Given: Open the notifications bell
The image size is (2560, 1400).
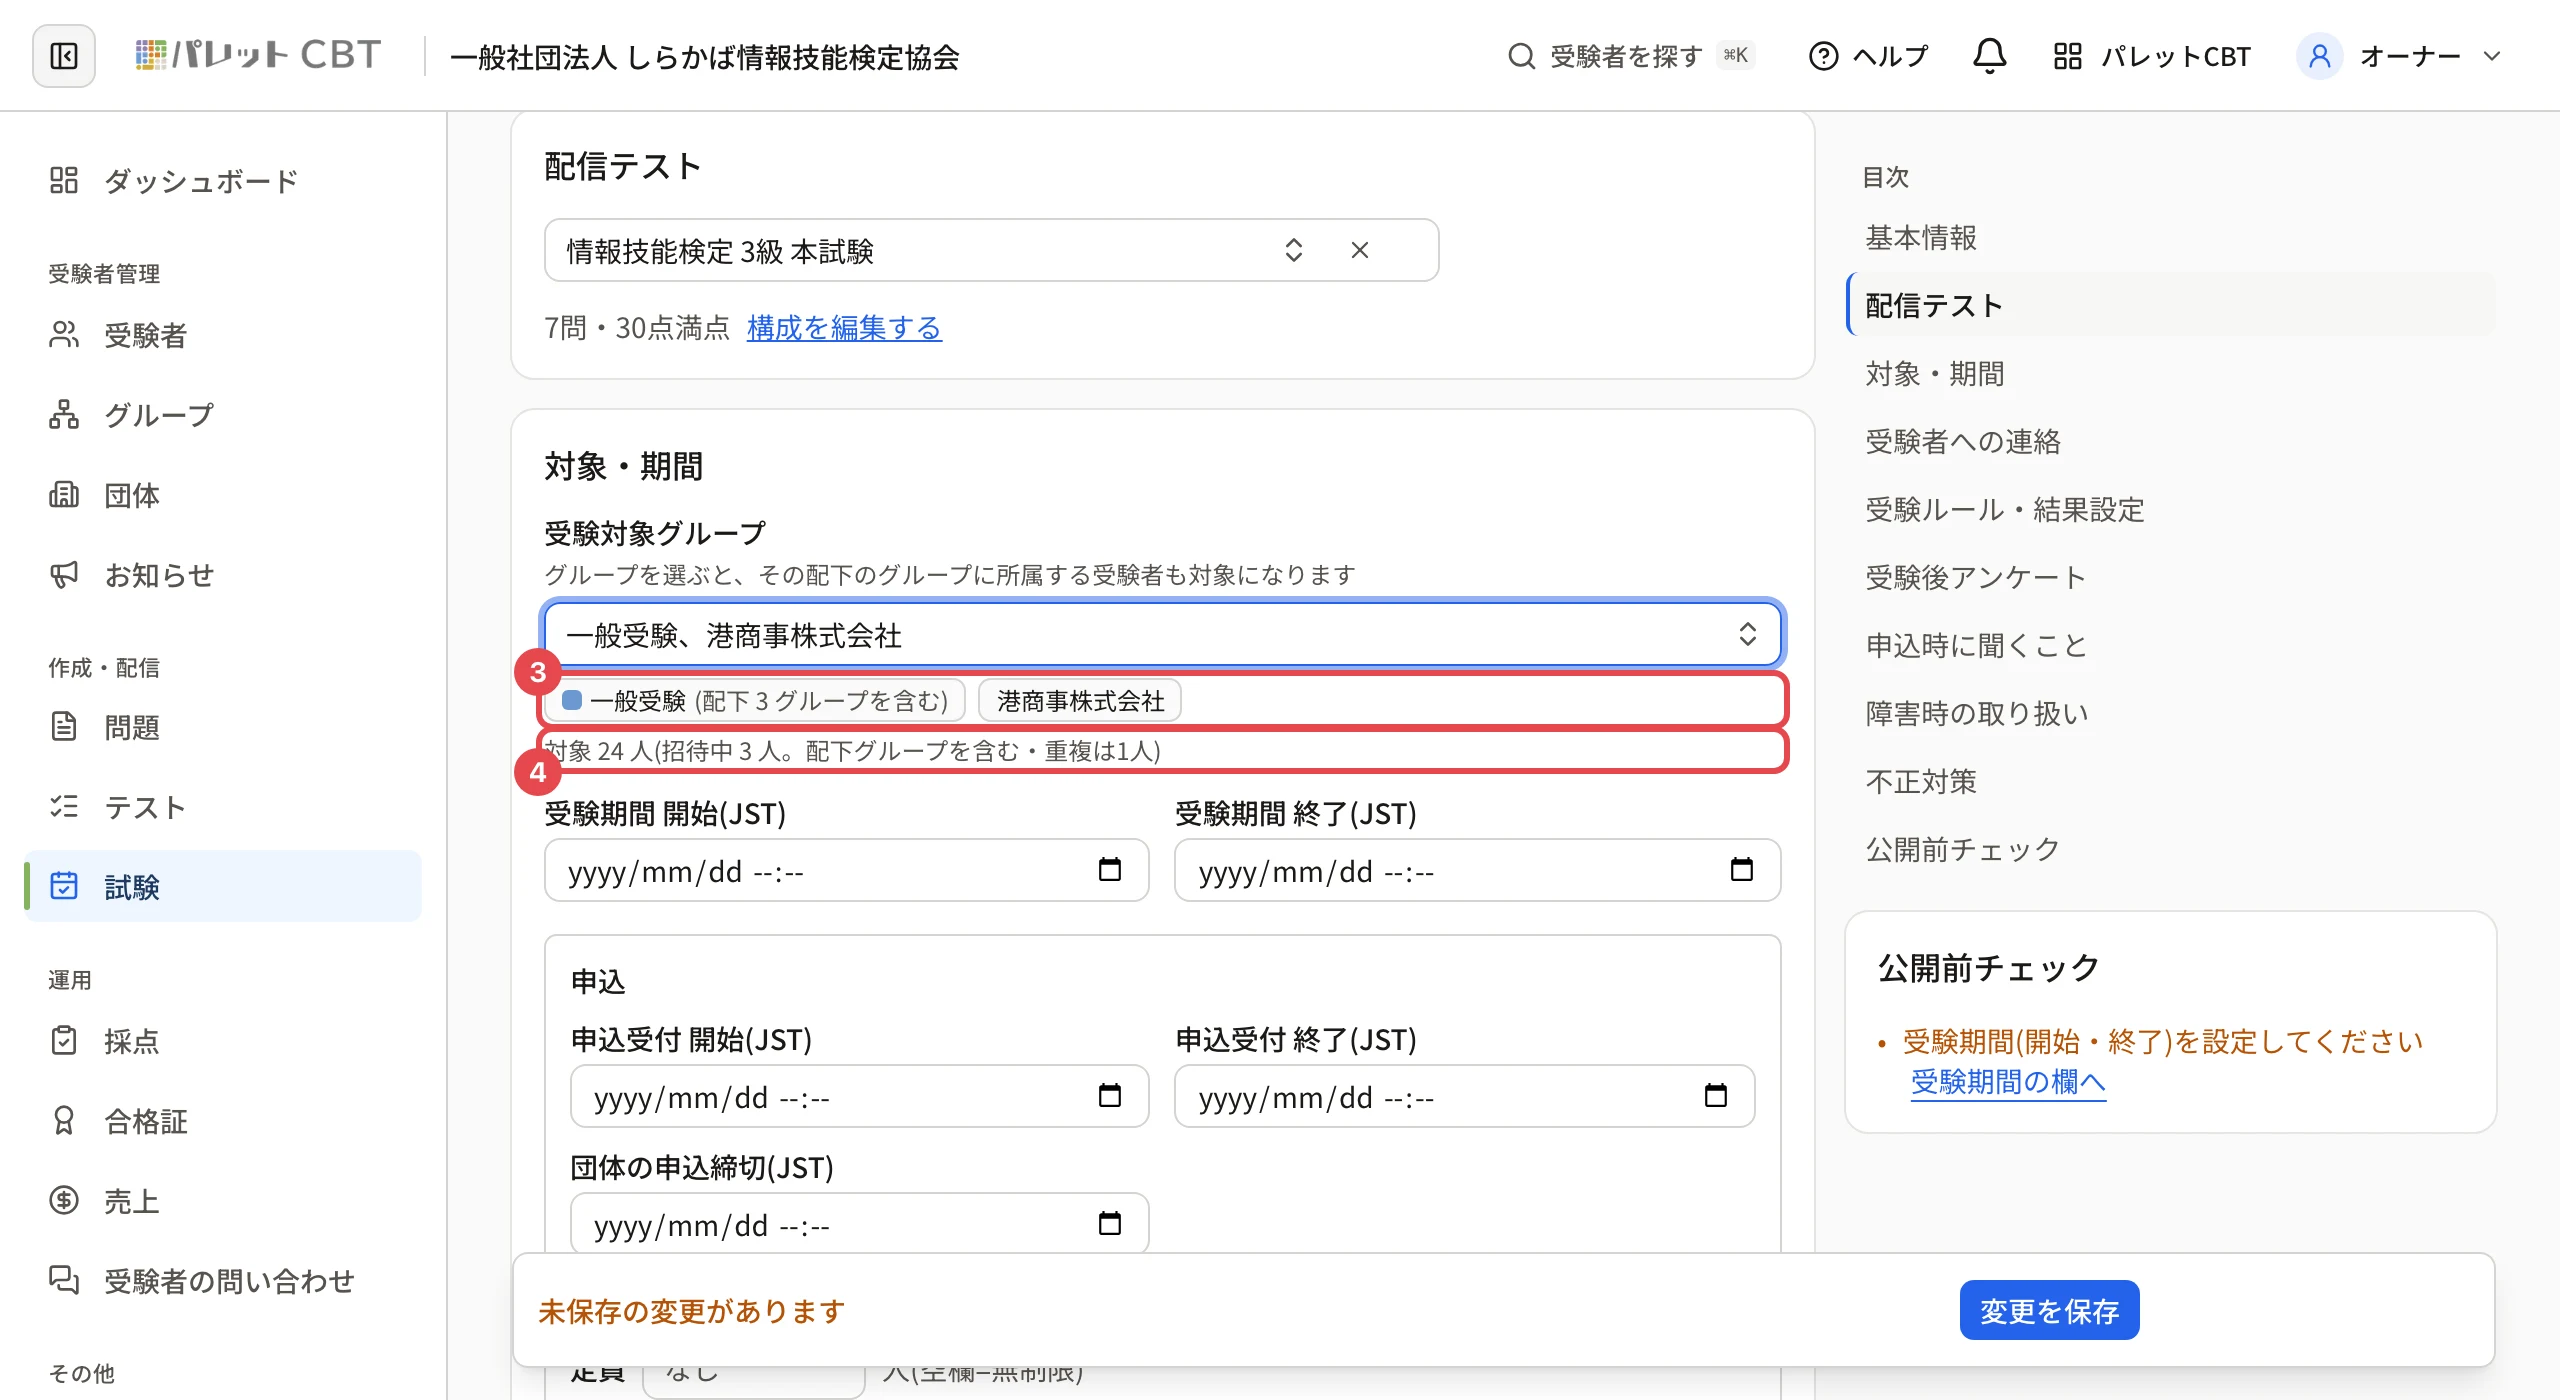Looking at the screenshot, I should pos(1989,56).
